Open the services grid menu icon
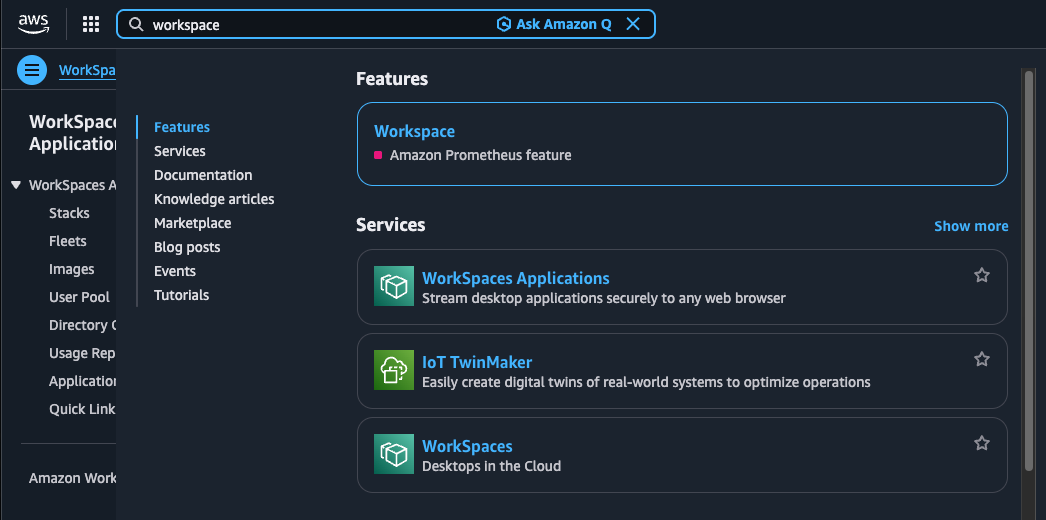 point(91,24)
